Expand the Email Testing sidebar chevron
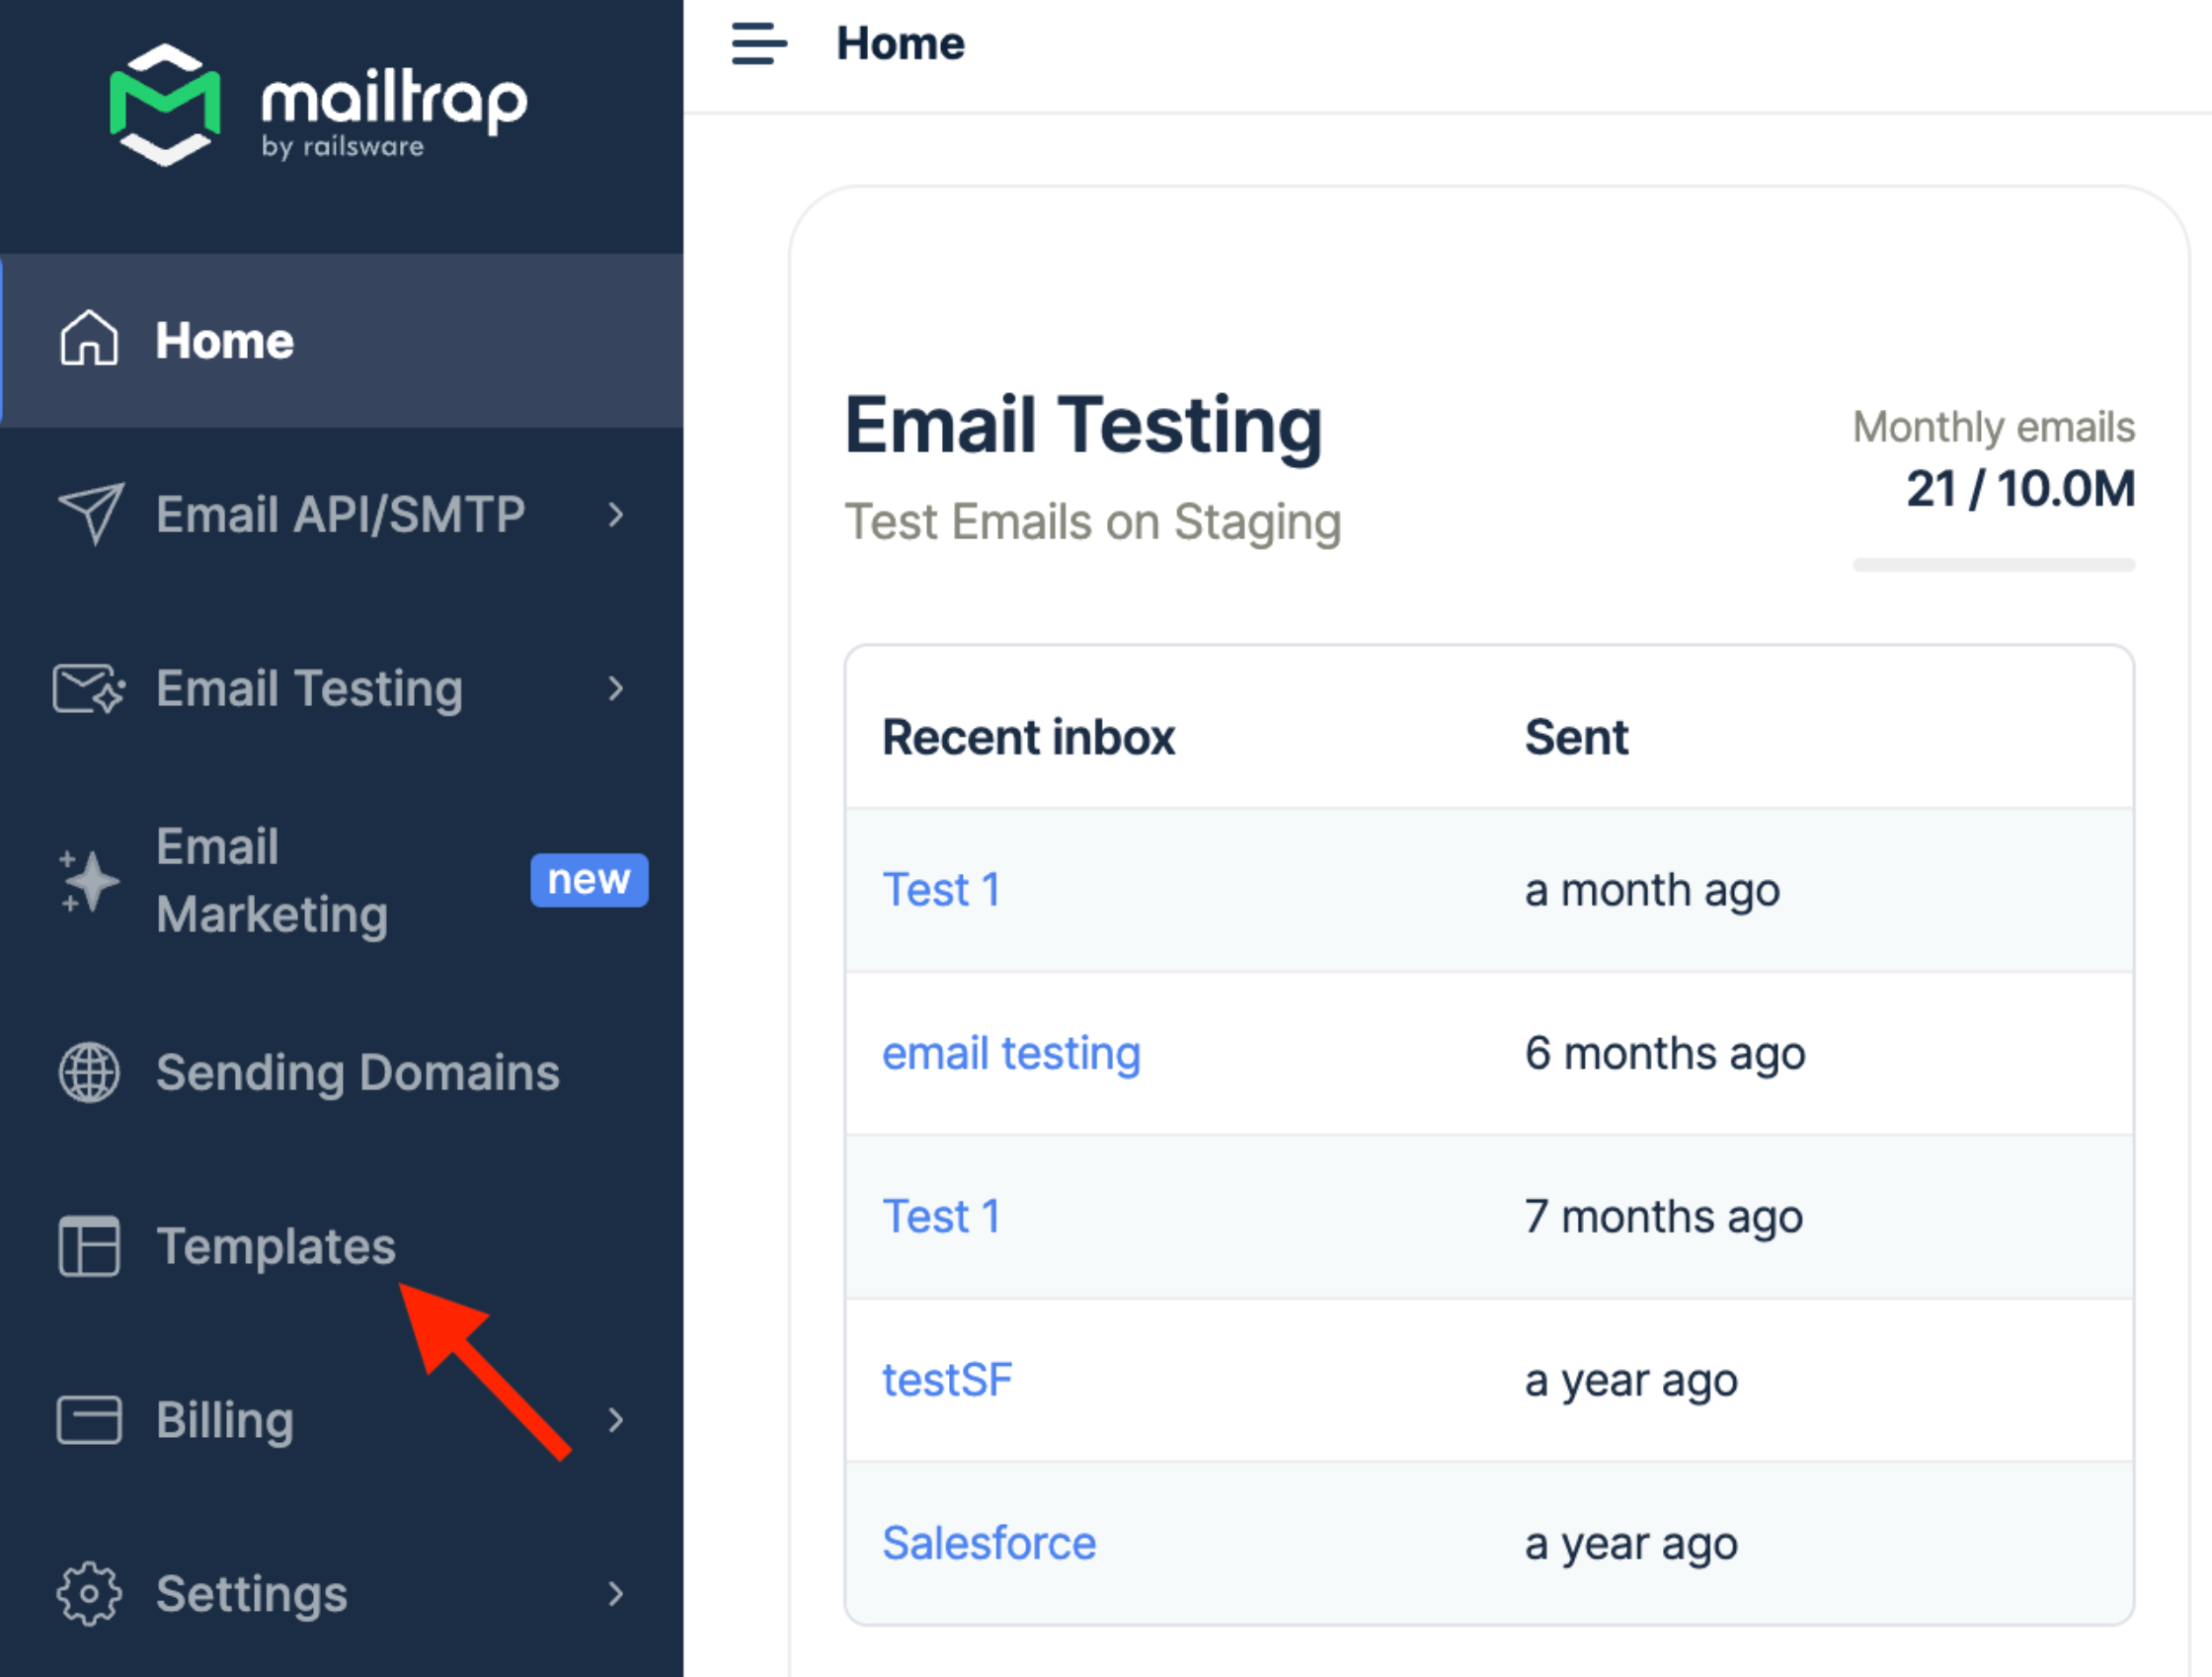The width and height of the screenshot is (2212, 1677). tap(616, 688)
